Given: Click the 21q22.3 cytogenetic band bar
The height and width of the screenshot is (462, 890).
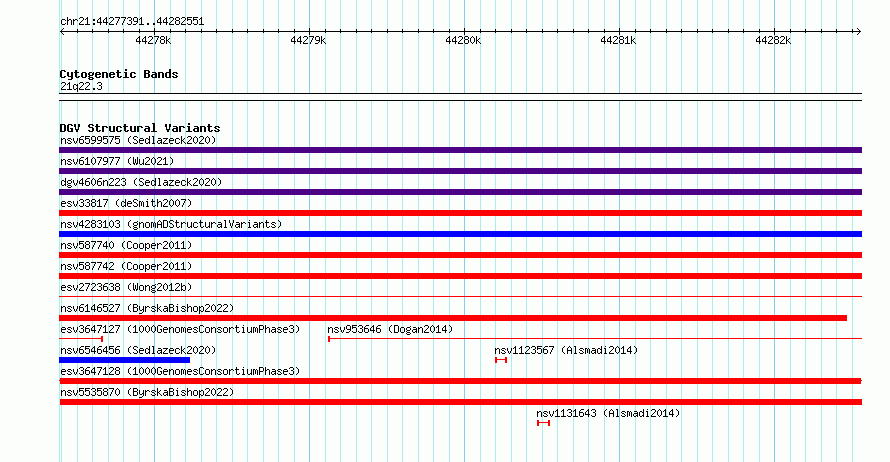Looking at the screenshot, I should (x=460, y=97).
